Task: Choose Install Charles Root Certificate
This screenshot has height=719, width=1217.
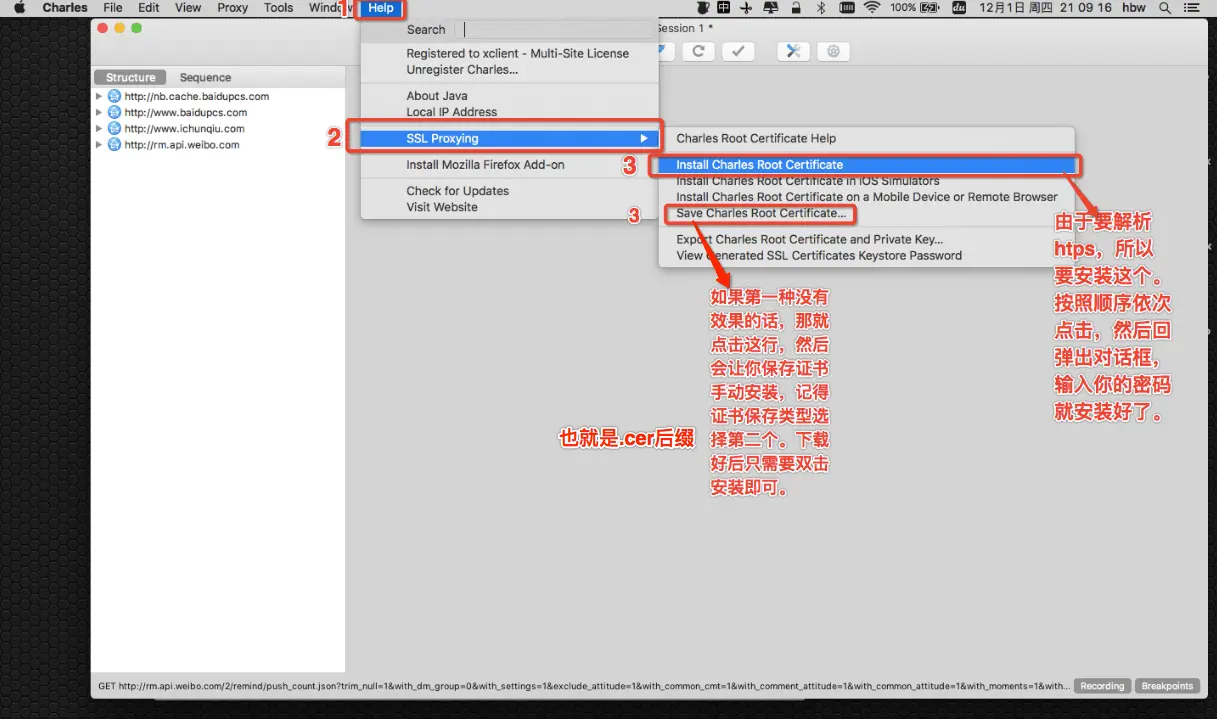Action: (866, 165)
